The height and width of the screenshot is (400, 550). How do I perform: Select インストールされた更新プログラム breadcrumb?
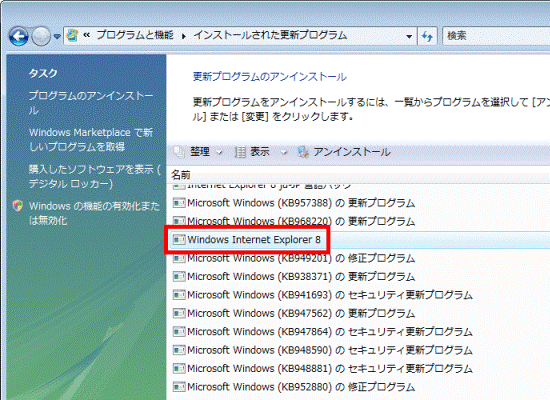coord(270,35)
